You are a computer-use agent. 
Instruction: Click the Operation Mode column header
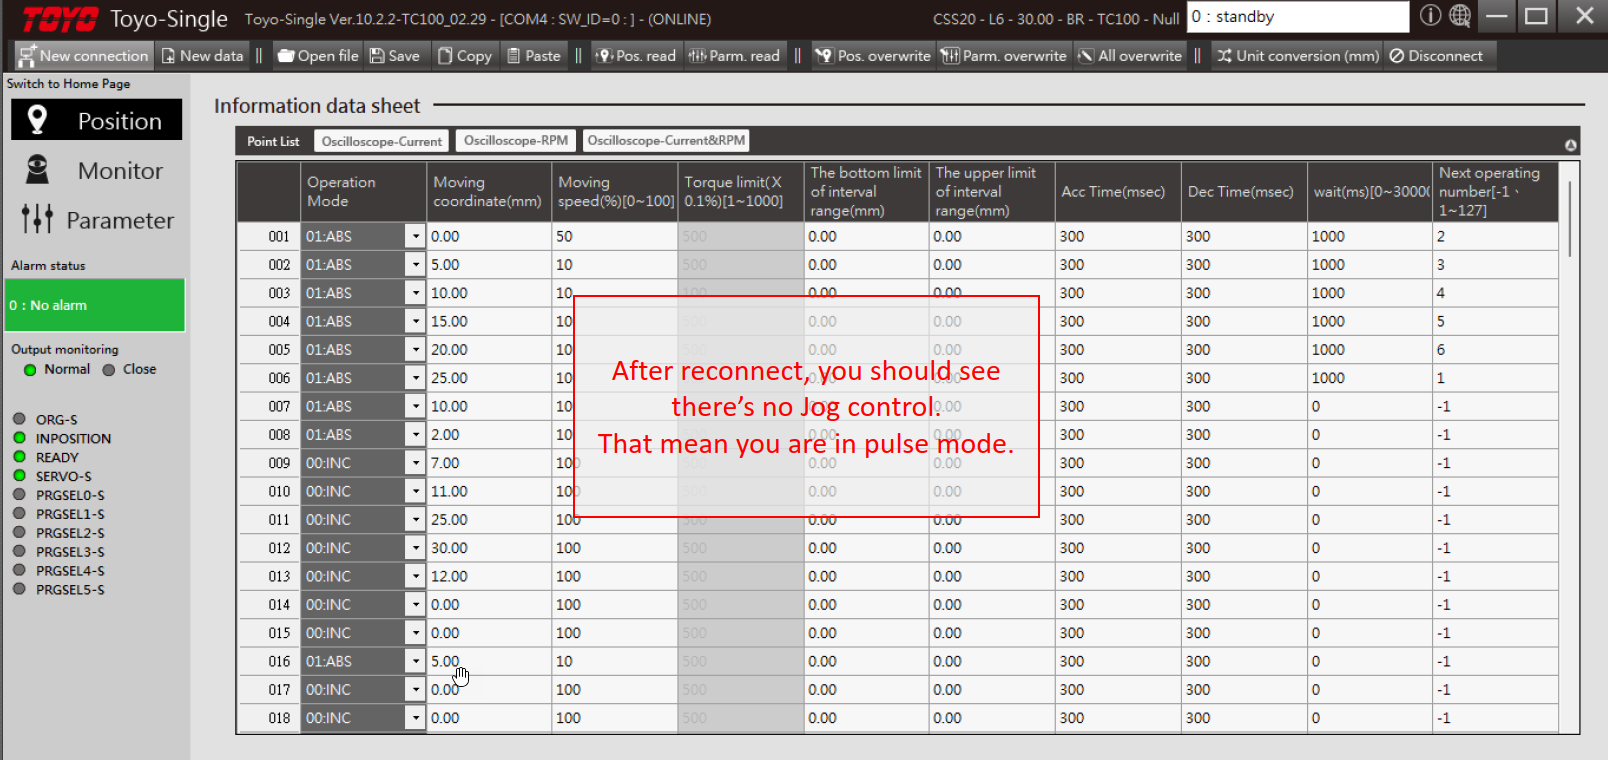pyautogui.click(x=364, y=192)
